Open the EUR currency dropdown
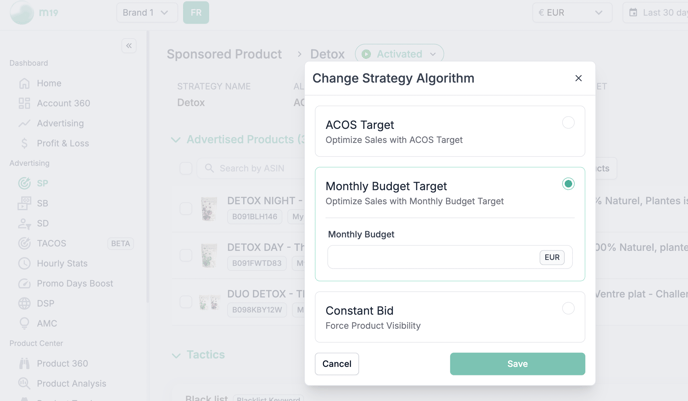Screen dimensions: 688x401 [572, 13]
